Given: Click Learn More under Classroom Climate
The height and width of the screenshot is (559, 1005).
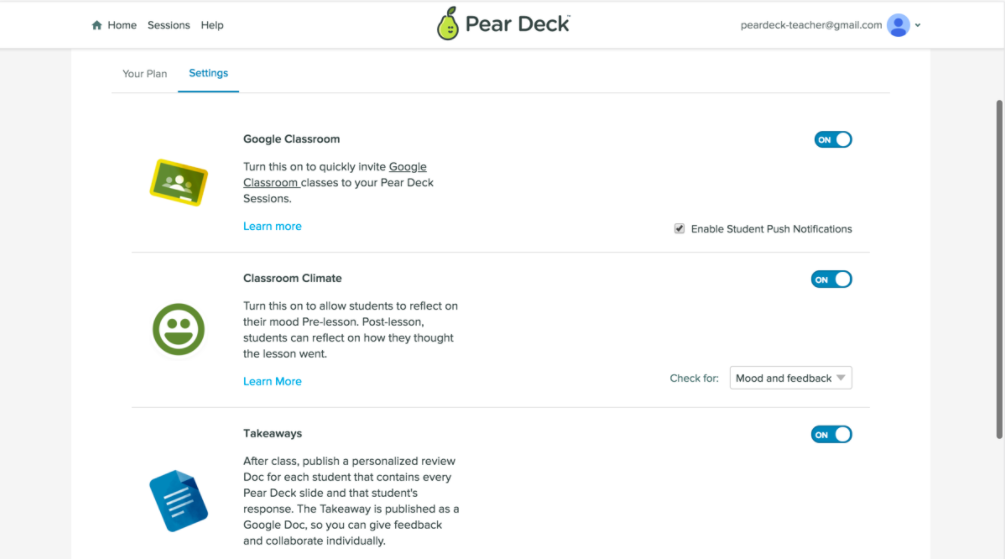Looking at the screenshot, I should [272, 381].
